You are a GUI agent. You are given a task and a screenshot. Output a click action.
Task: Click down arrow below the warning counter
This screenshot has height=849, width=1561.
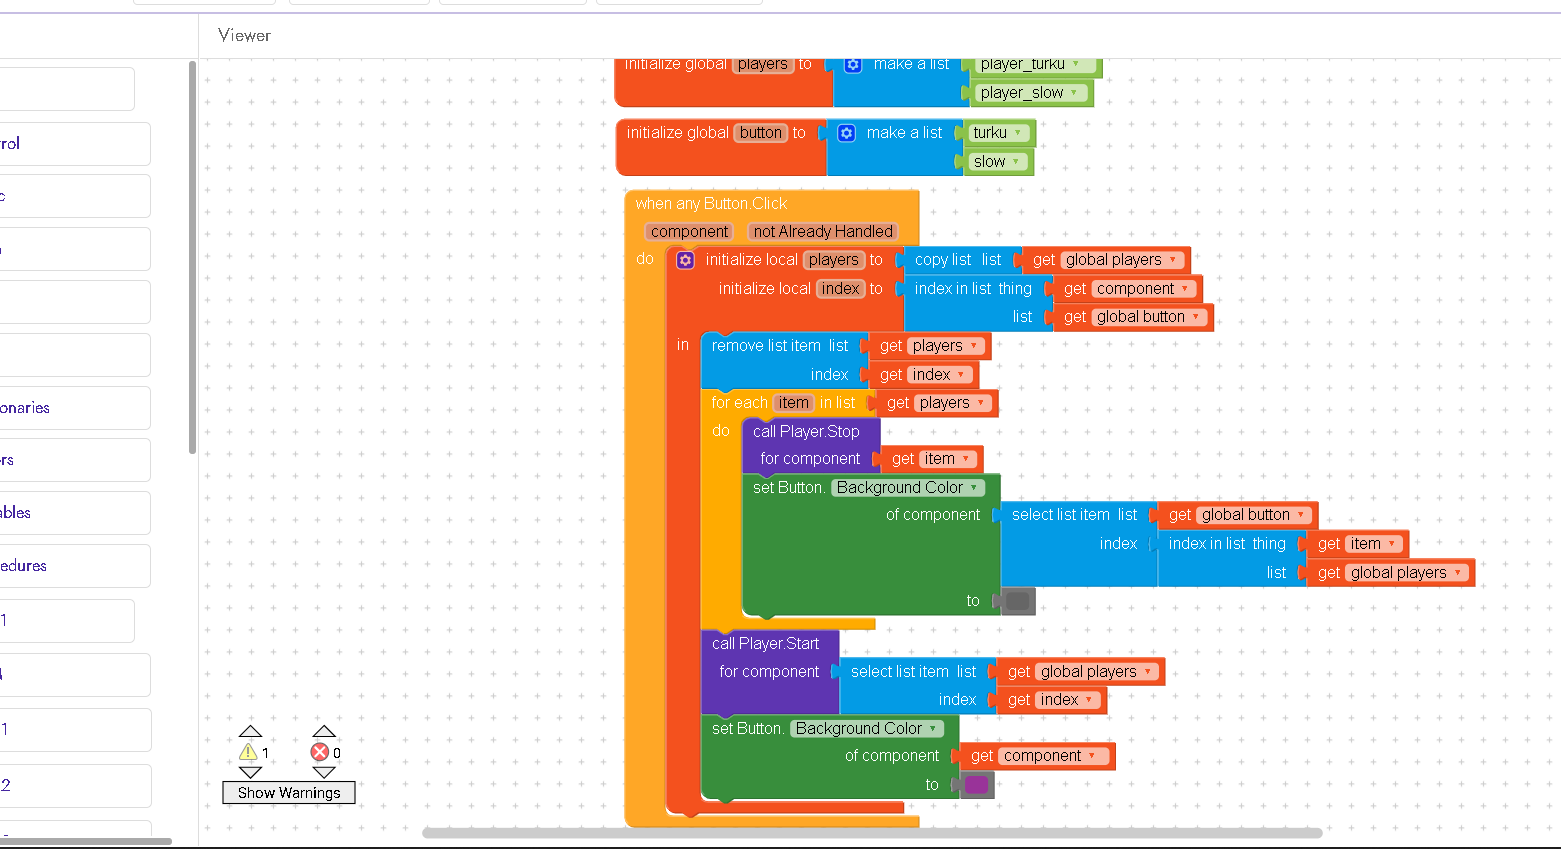tap(250, 772)
